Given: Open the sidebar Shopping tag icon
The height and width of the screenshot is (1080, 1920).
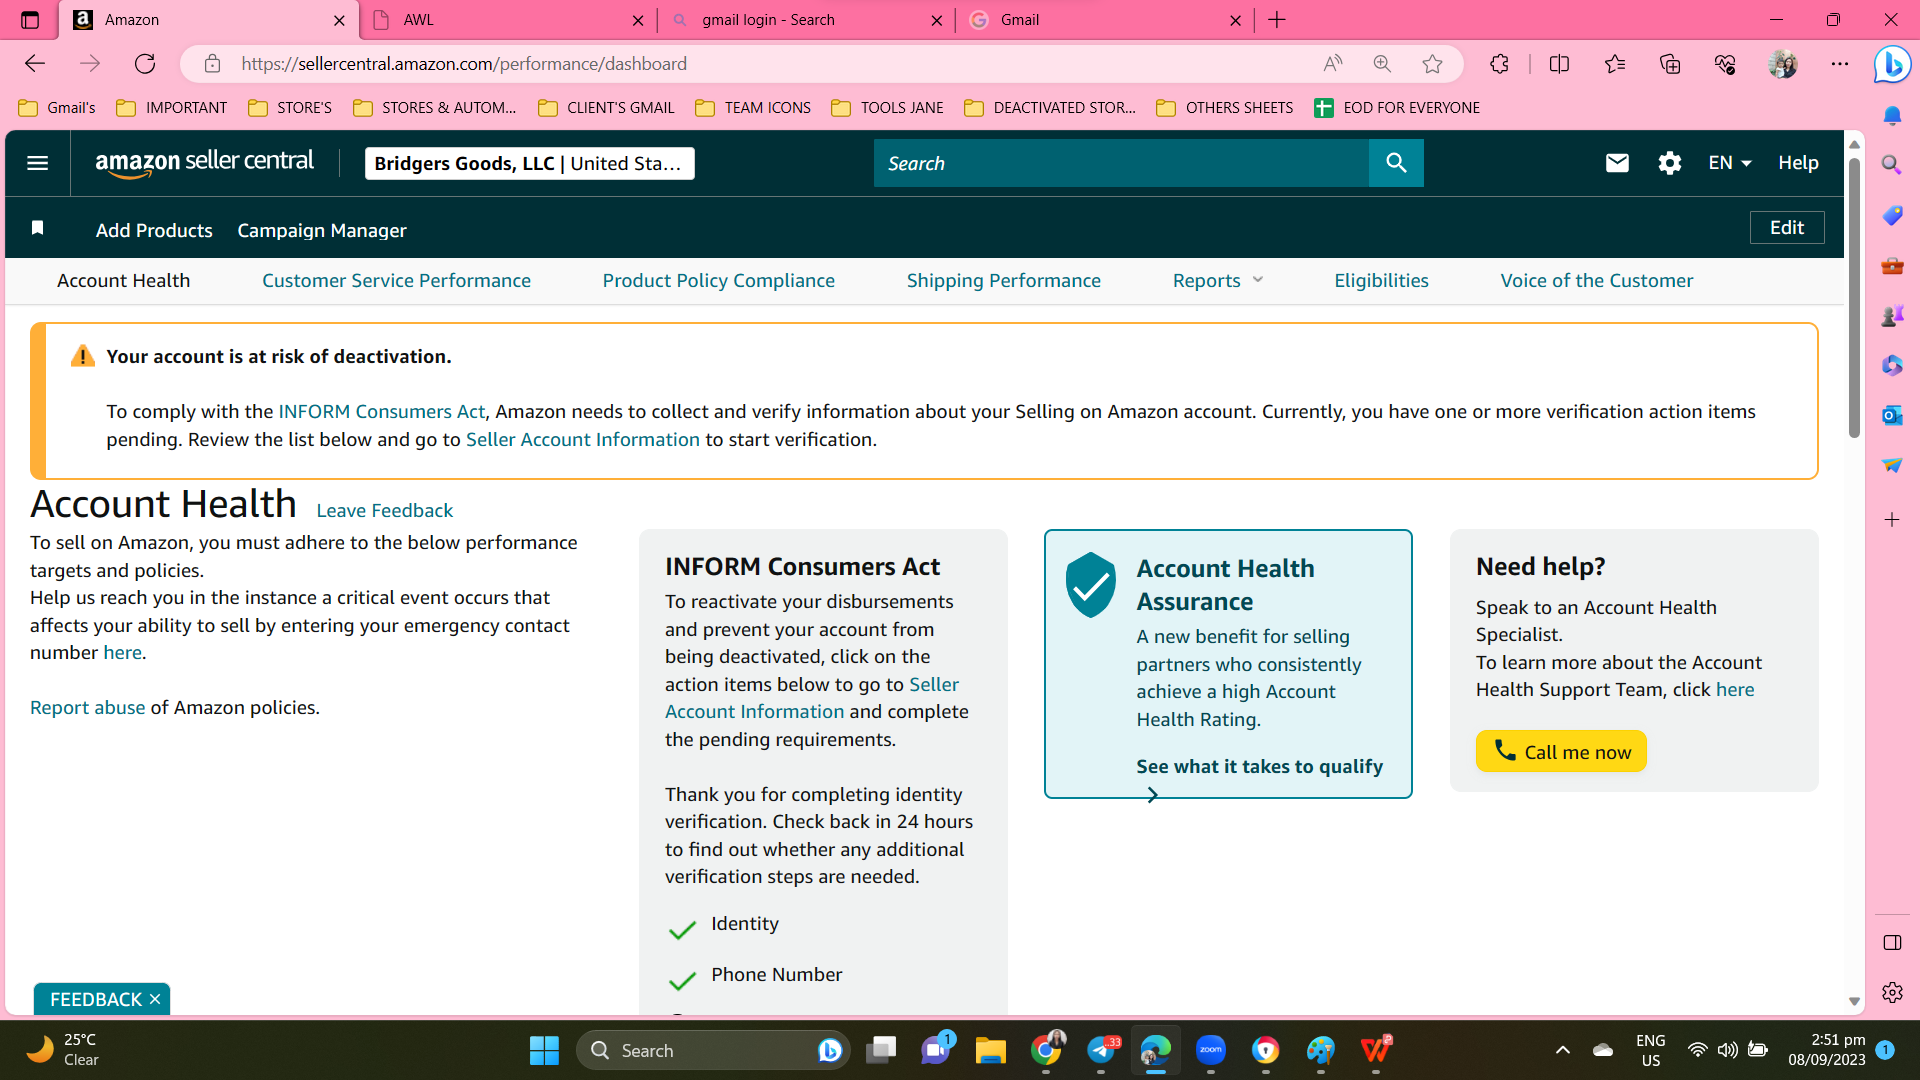Looking at the screenshot, I should point(1892,215).
